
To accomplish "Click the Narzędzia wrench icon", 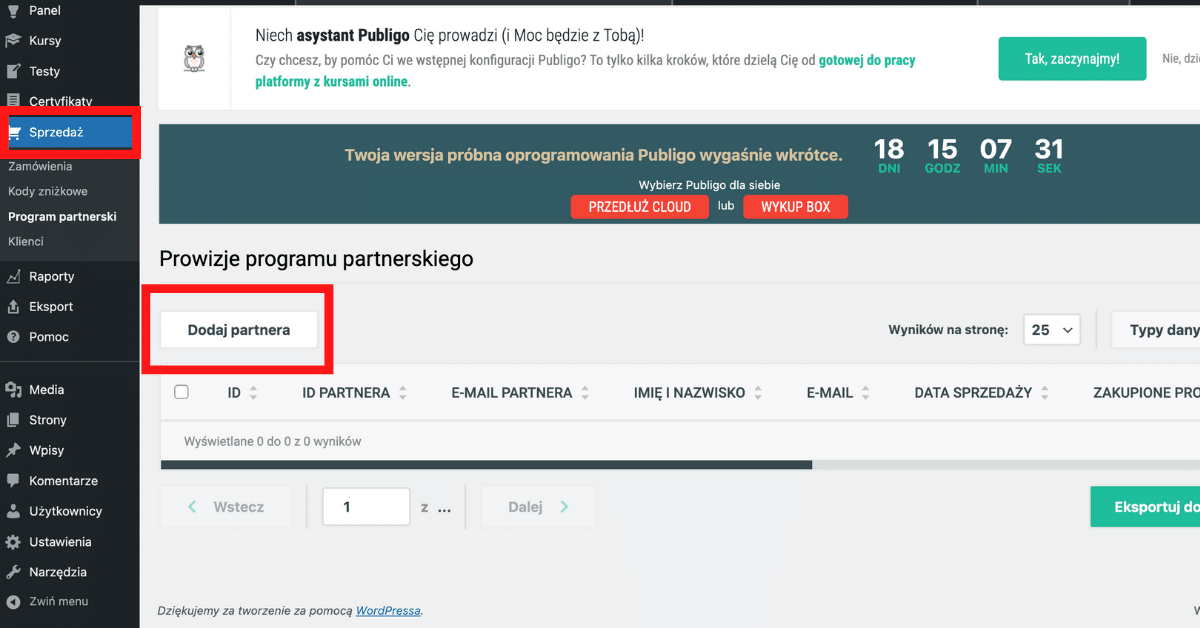I will 13,572.
